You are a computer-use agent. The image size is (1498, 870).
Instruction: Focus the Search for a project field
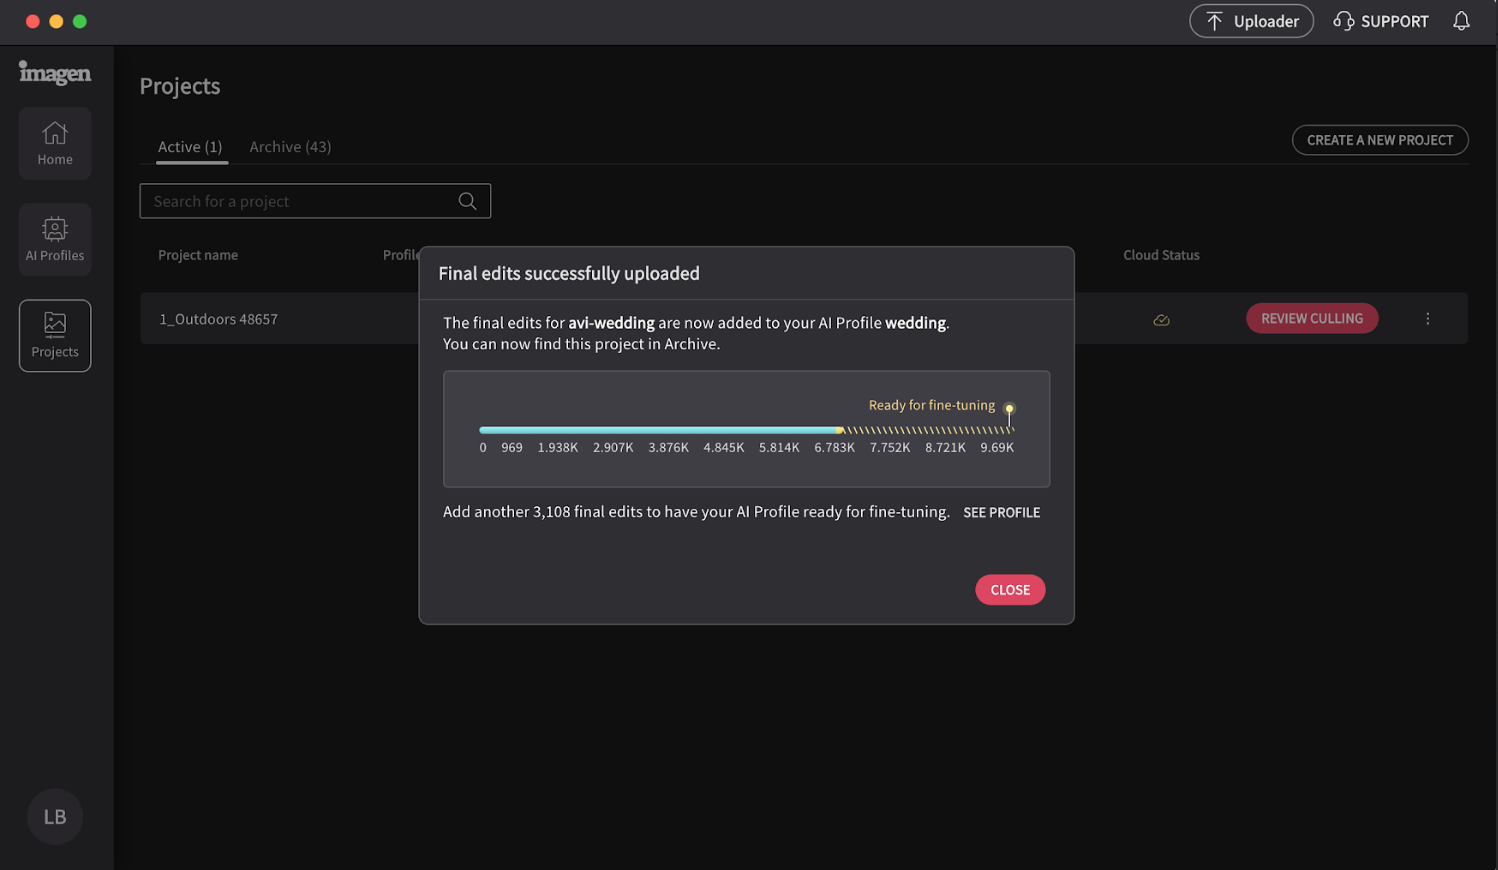tap(315, 201)
